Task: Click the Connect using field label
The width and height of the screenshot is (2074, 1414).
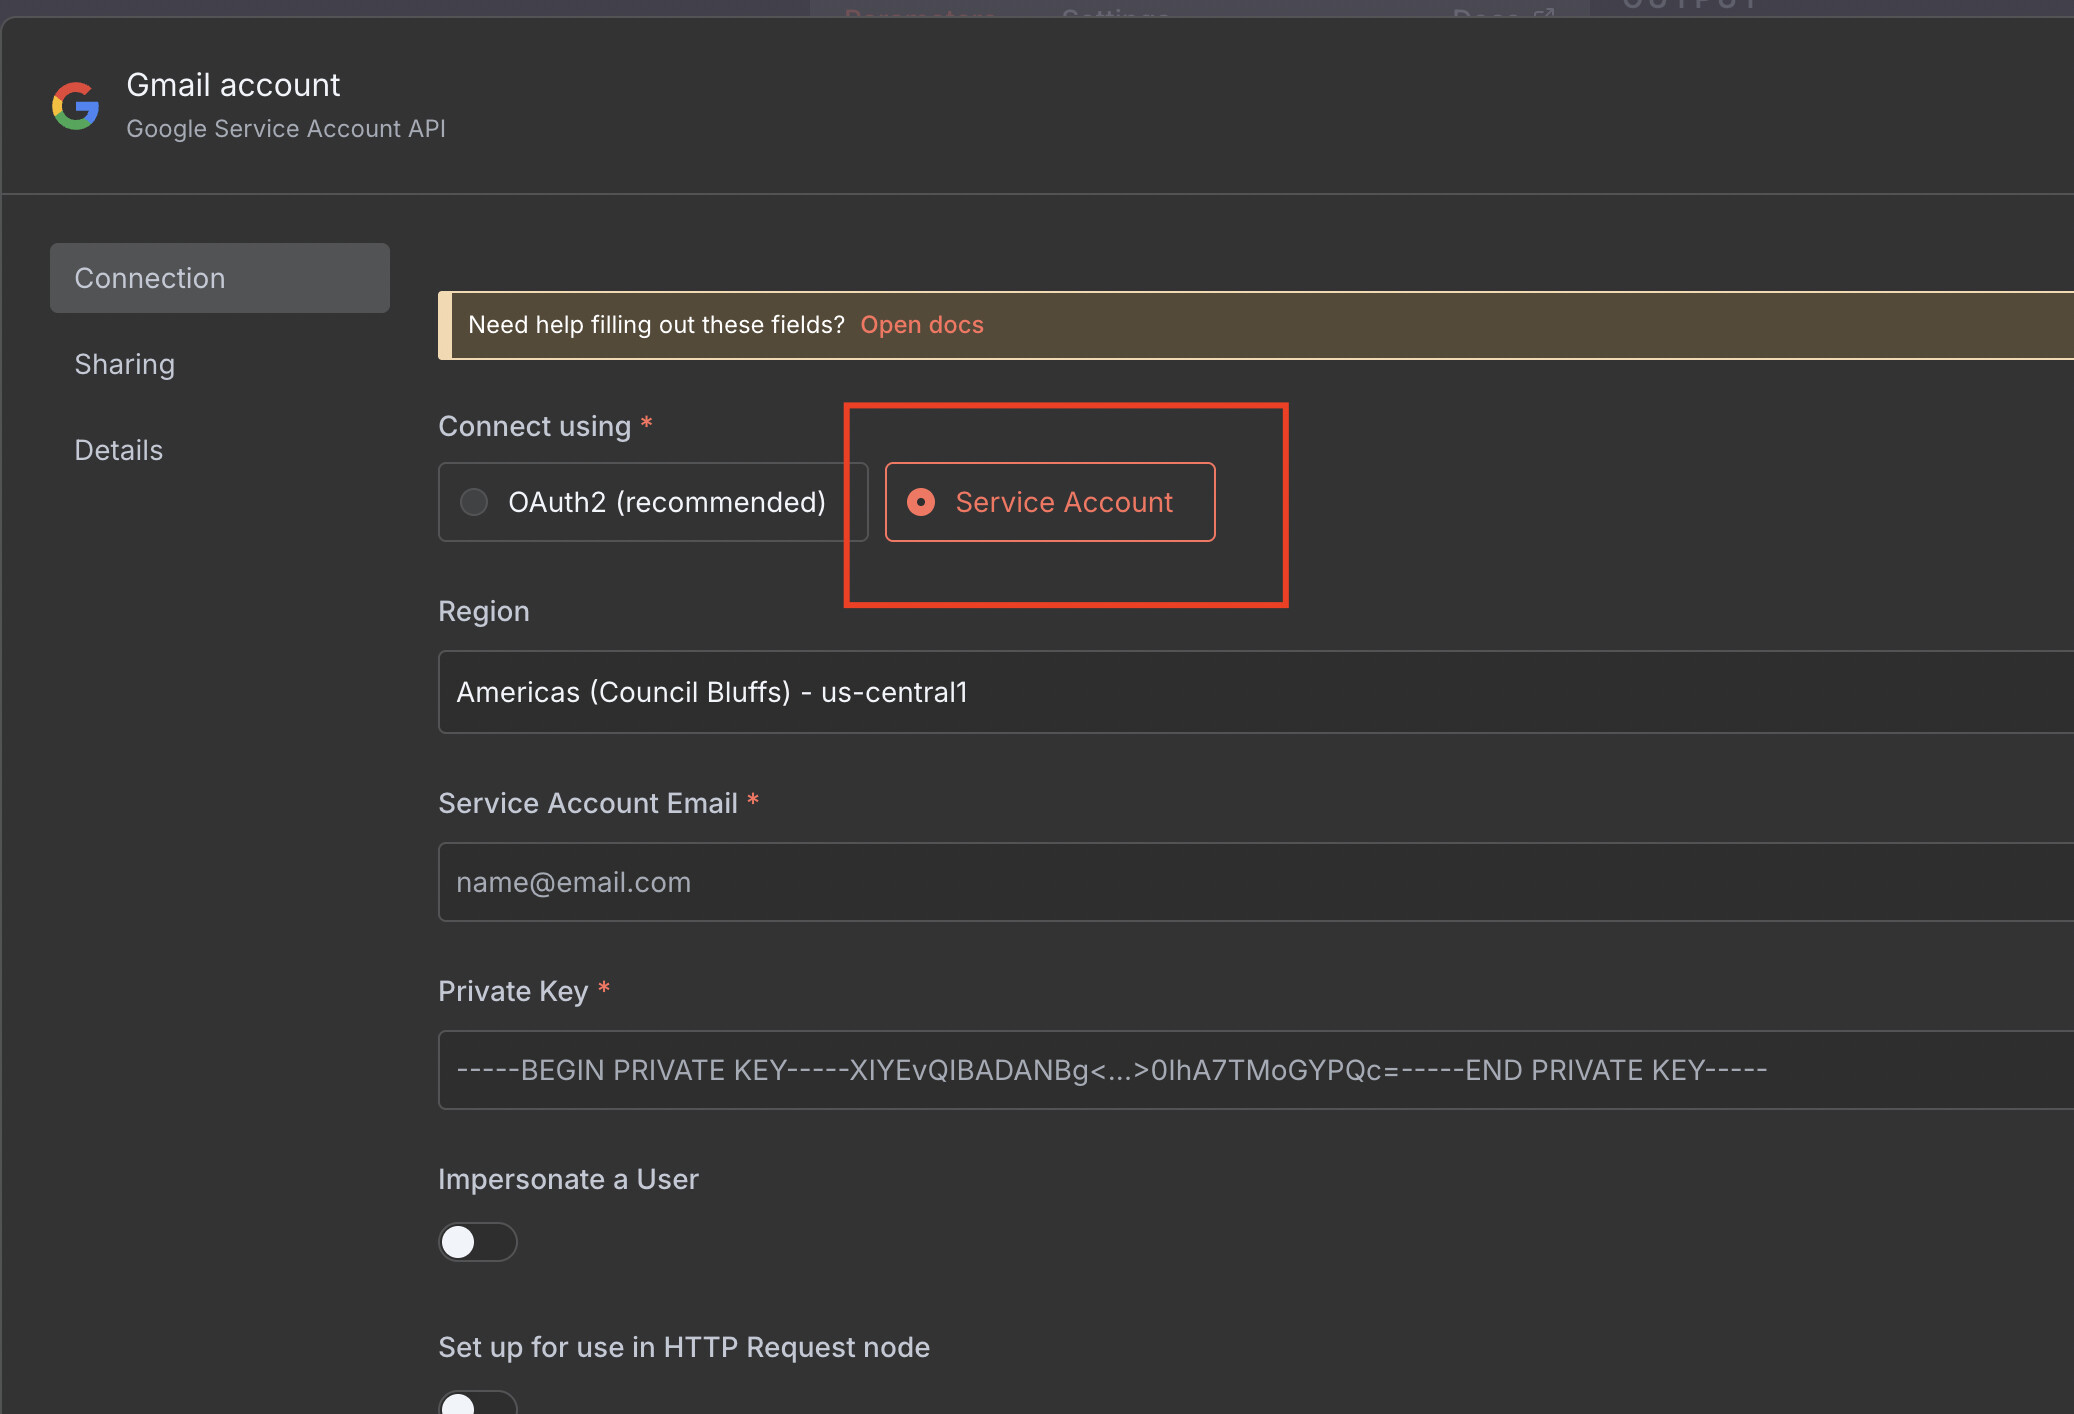Action: coord(534,426)
